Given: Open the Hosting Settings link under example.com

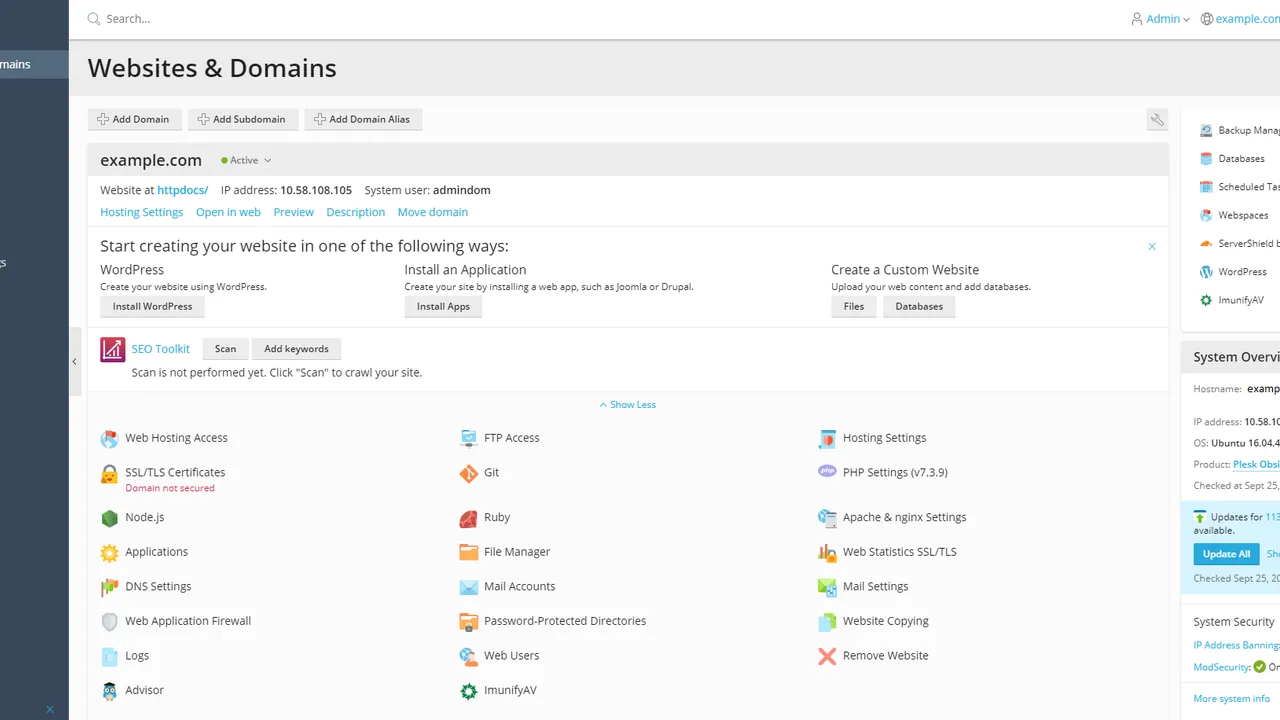Looking at the screenshot, I should pyautogui.click(x=142, y=212).
